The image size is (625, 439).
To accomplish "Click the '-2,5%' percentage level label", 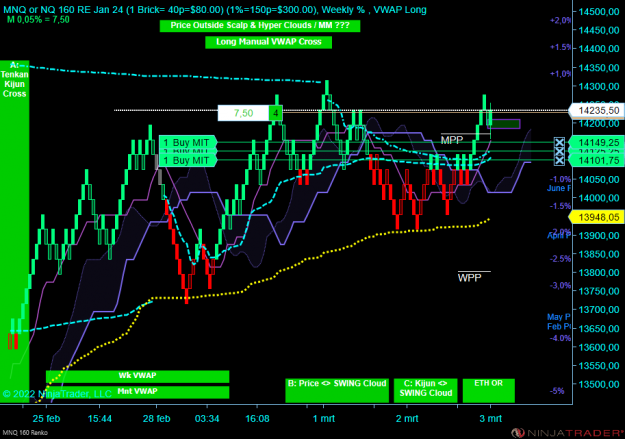I will pyautogui.click(x=561, y=259).
